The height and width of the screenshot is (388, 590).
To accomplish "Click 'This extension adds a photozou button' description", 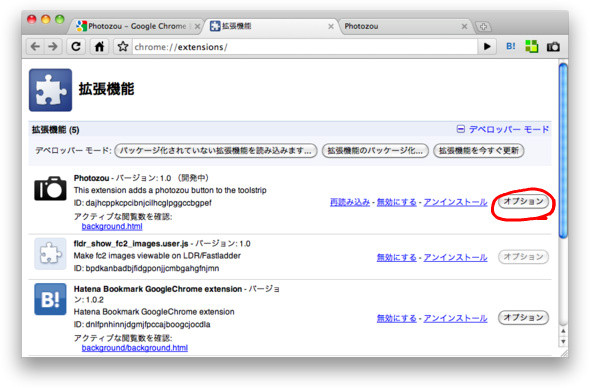I will (170, 190).
